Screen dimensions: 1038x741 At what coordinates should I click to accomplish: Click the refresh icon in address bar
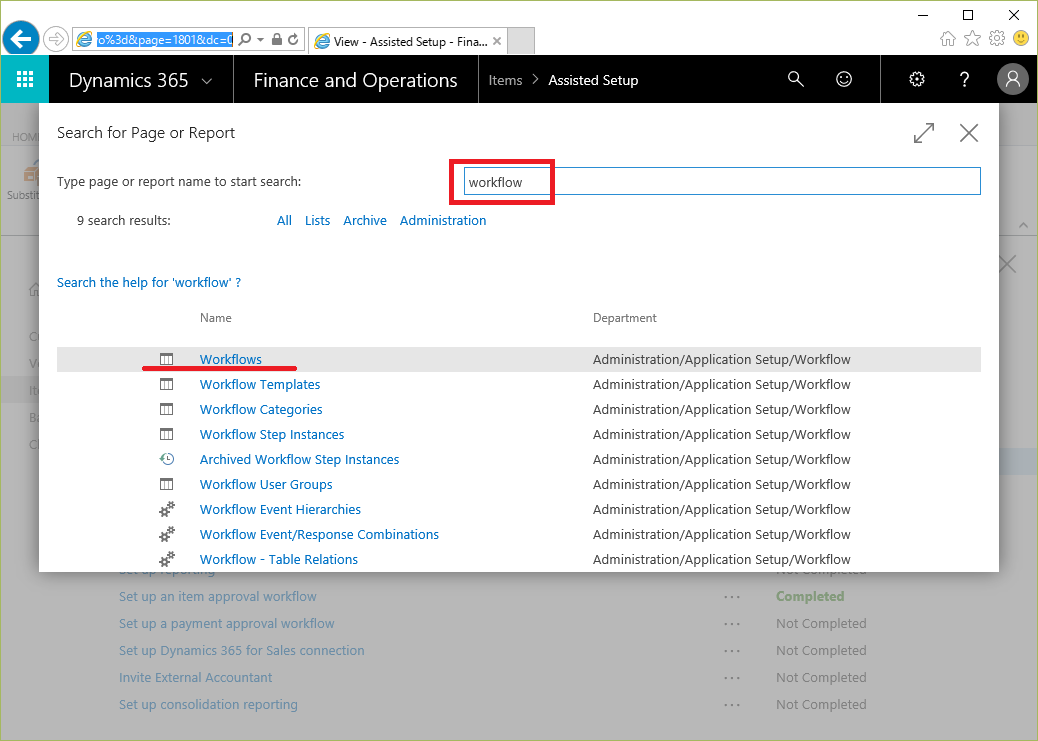pyautogui.click(x=293, y=40)
